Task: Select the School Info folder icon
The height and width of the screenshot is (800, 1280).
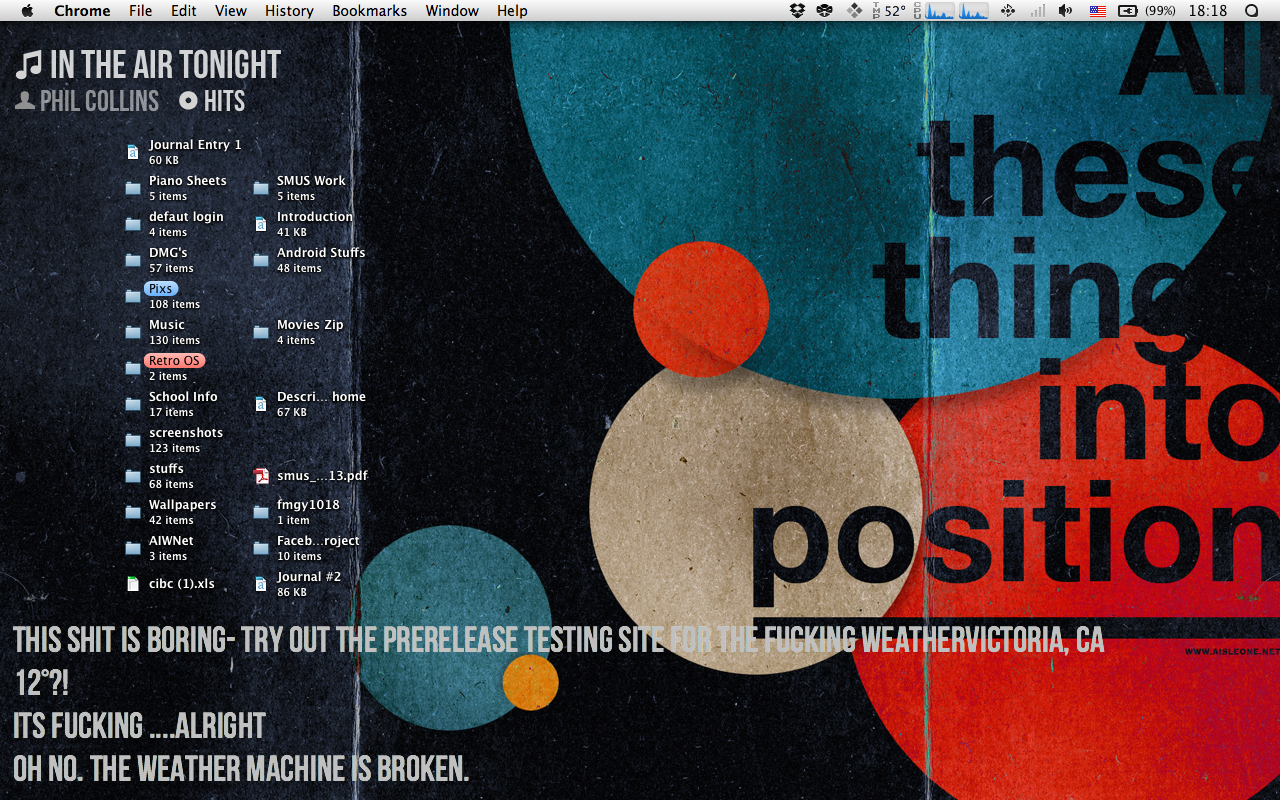Action: [x=132, y=404]
